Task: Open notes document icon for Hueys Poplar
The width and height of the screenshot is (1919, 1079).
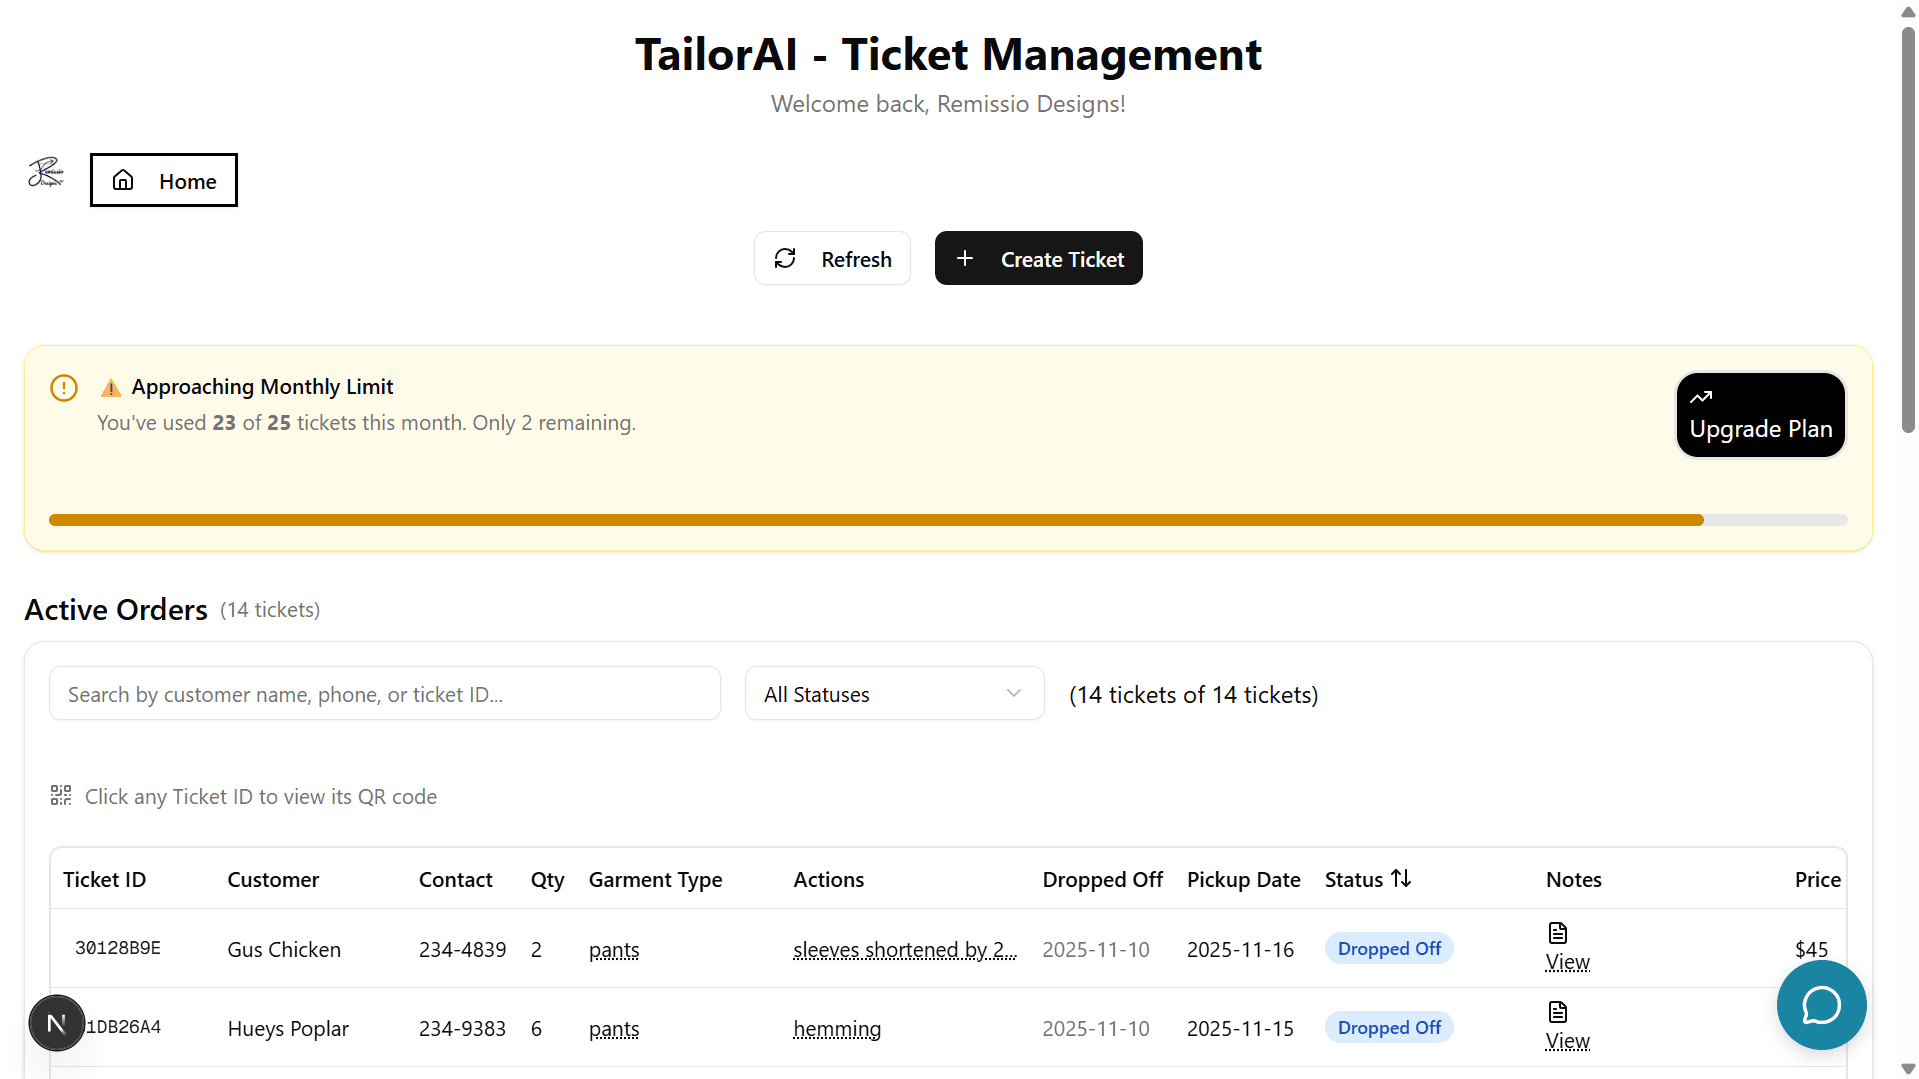Action: [1557, 1012]
